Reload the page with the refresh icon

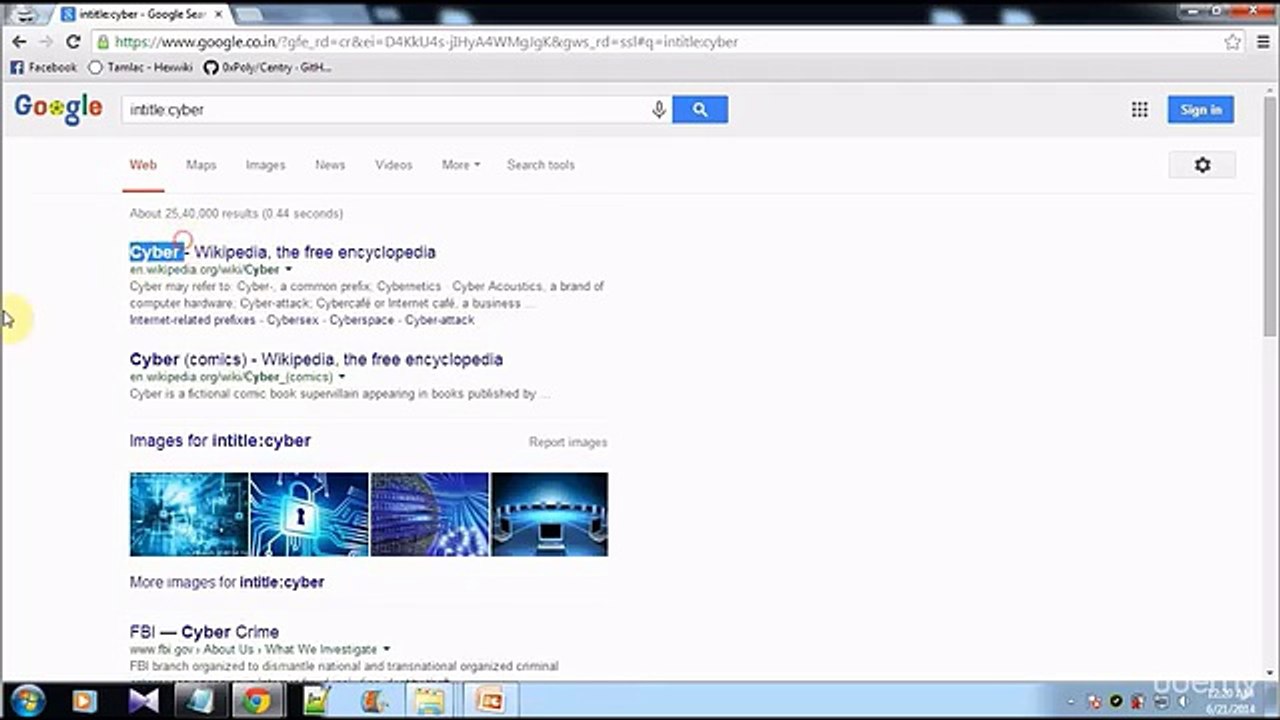72,42
